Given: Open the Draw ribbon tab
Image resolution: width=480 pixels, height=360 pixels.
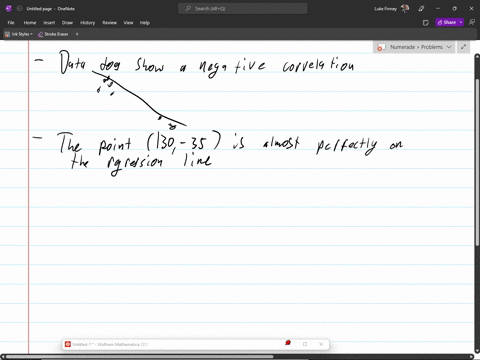Looking at the screenshot, I should coord(67,23).
